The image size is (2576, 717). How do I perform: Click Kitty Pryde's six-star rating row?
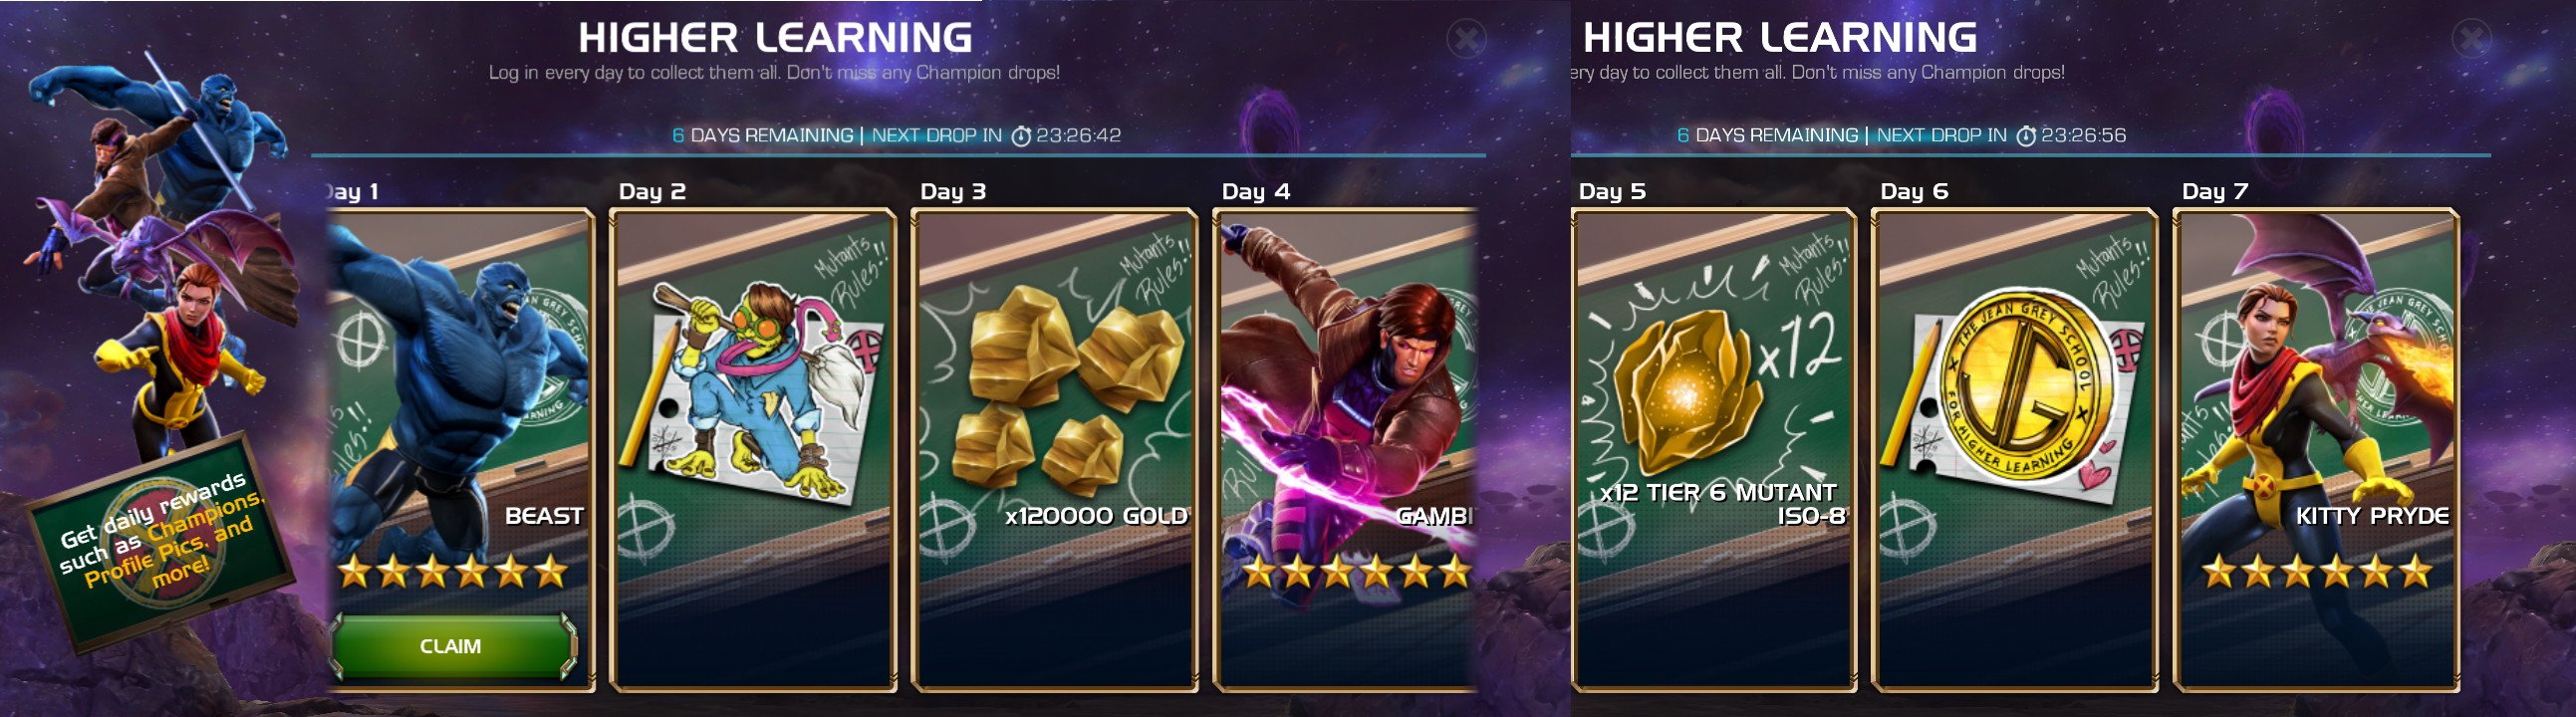(x=2316, y=572)
